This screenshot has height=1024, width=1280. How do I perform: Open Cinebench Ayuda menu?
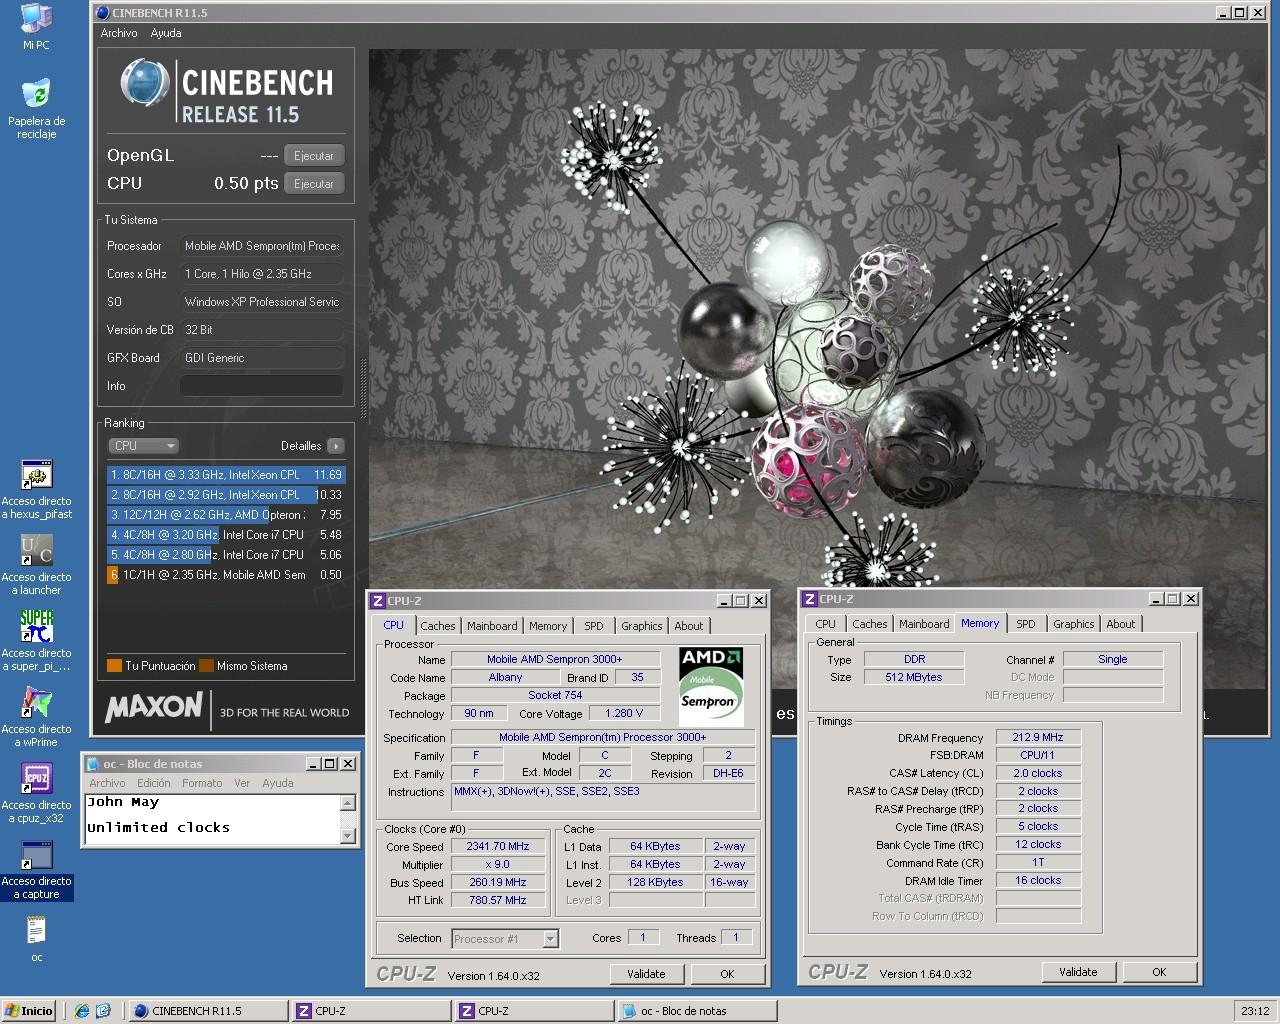(x=166, y=33)
